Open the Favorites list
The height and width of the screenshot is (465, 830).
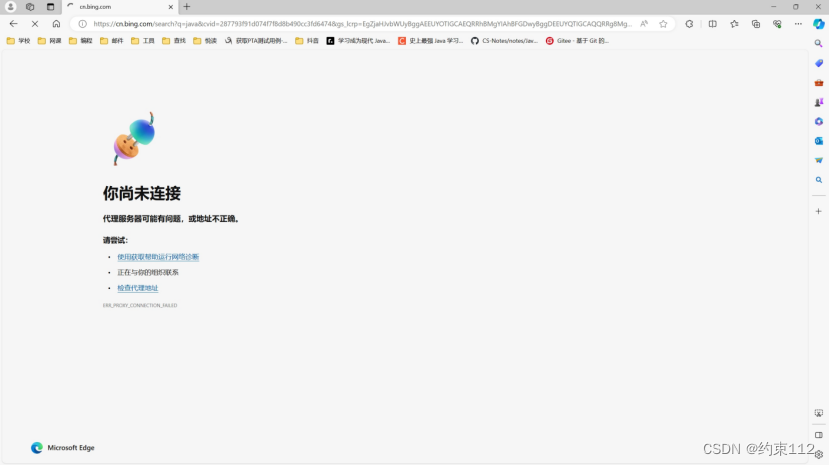pyautogui.click(x=734, y=24)
